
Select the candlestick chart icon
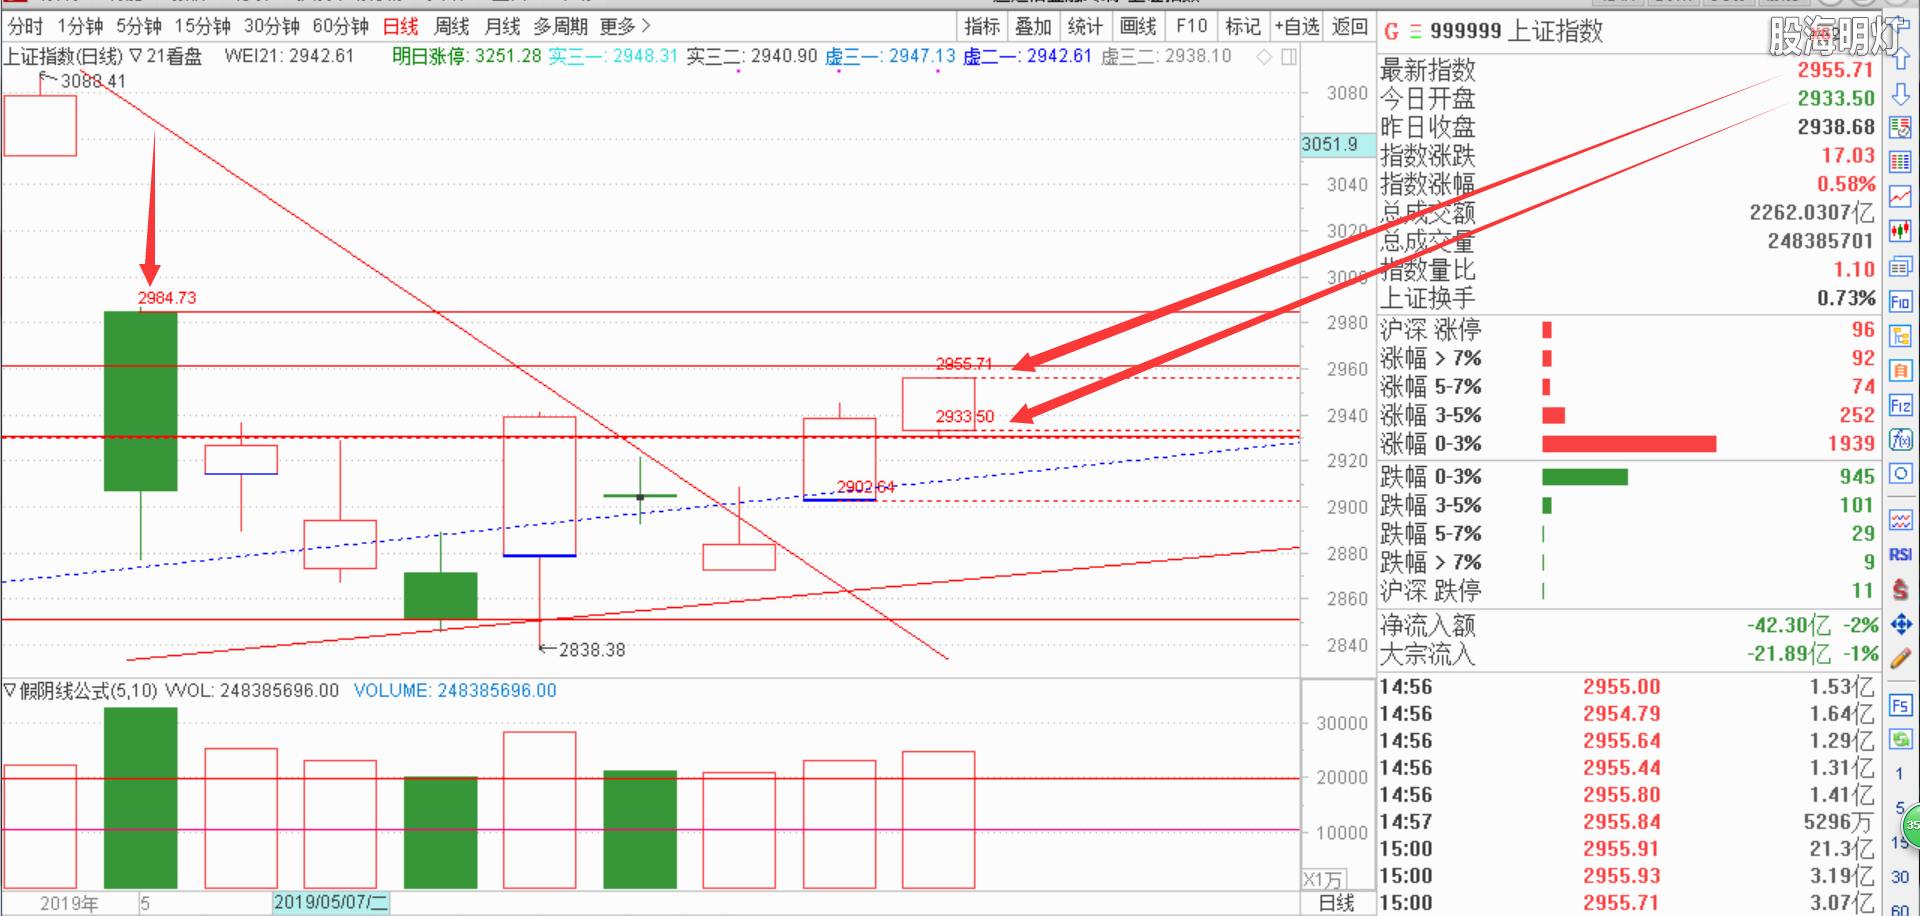[x=1900, y=232]
